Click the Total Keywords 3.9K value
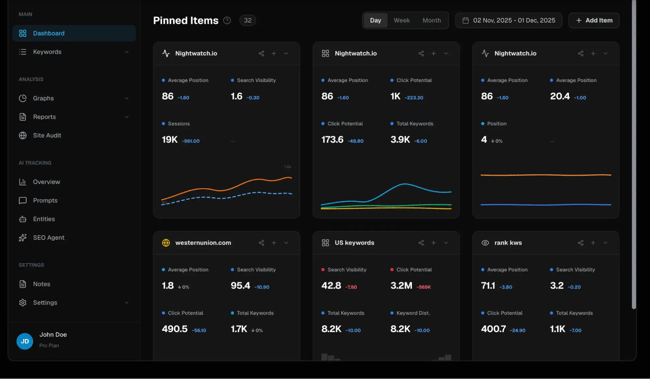 [x=400, y=140]
